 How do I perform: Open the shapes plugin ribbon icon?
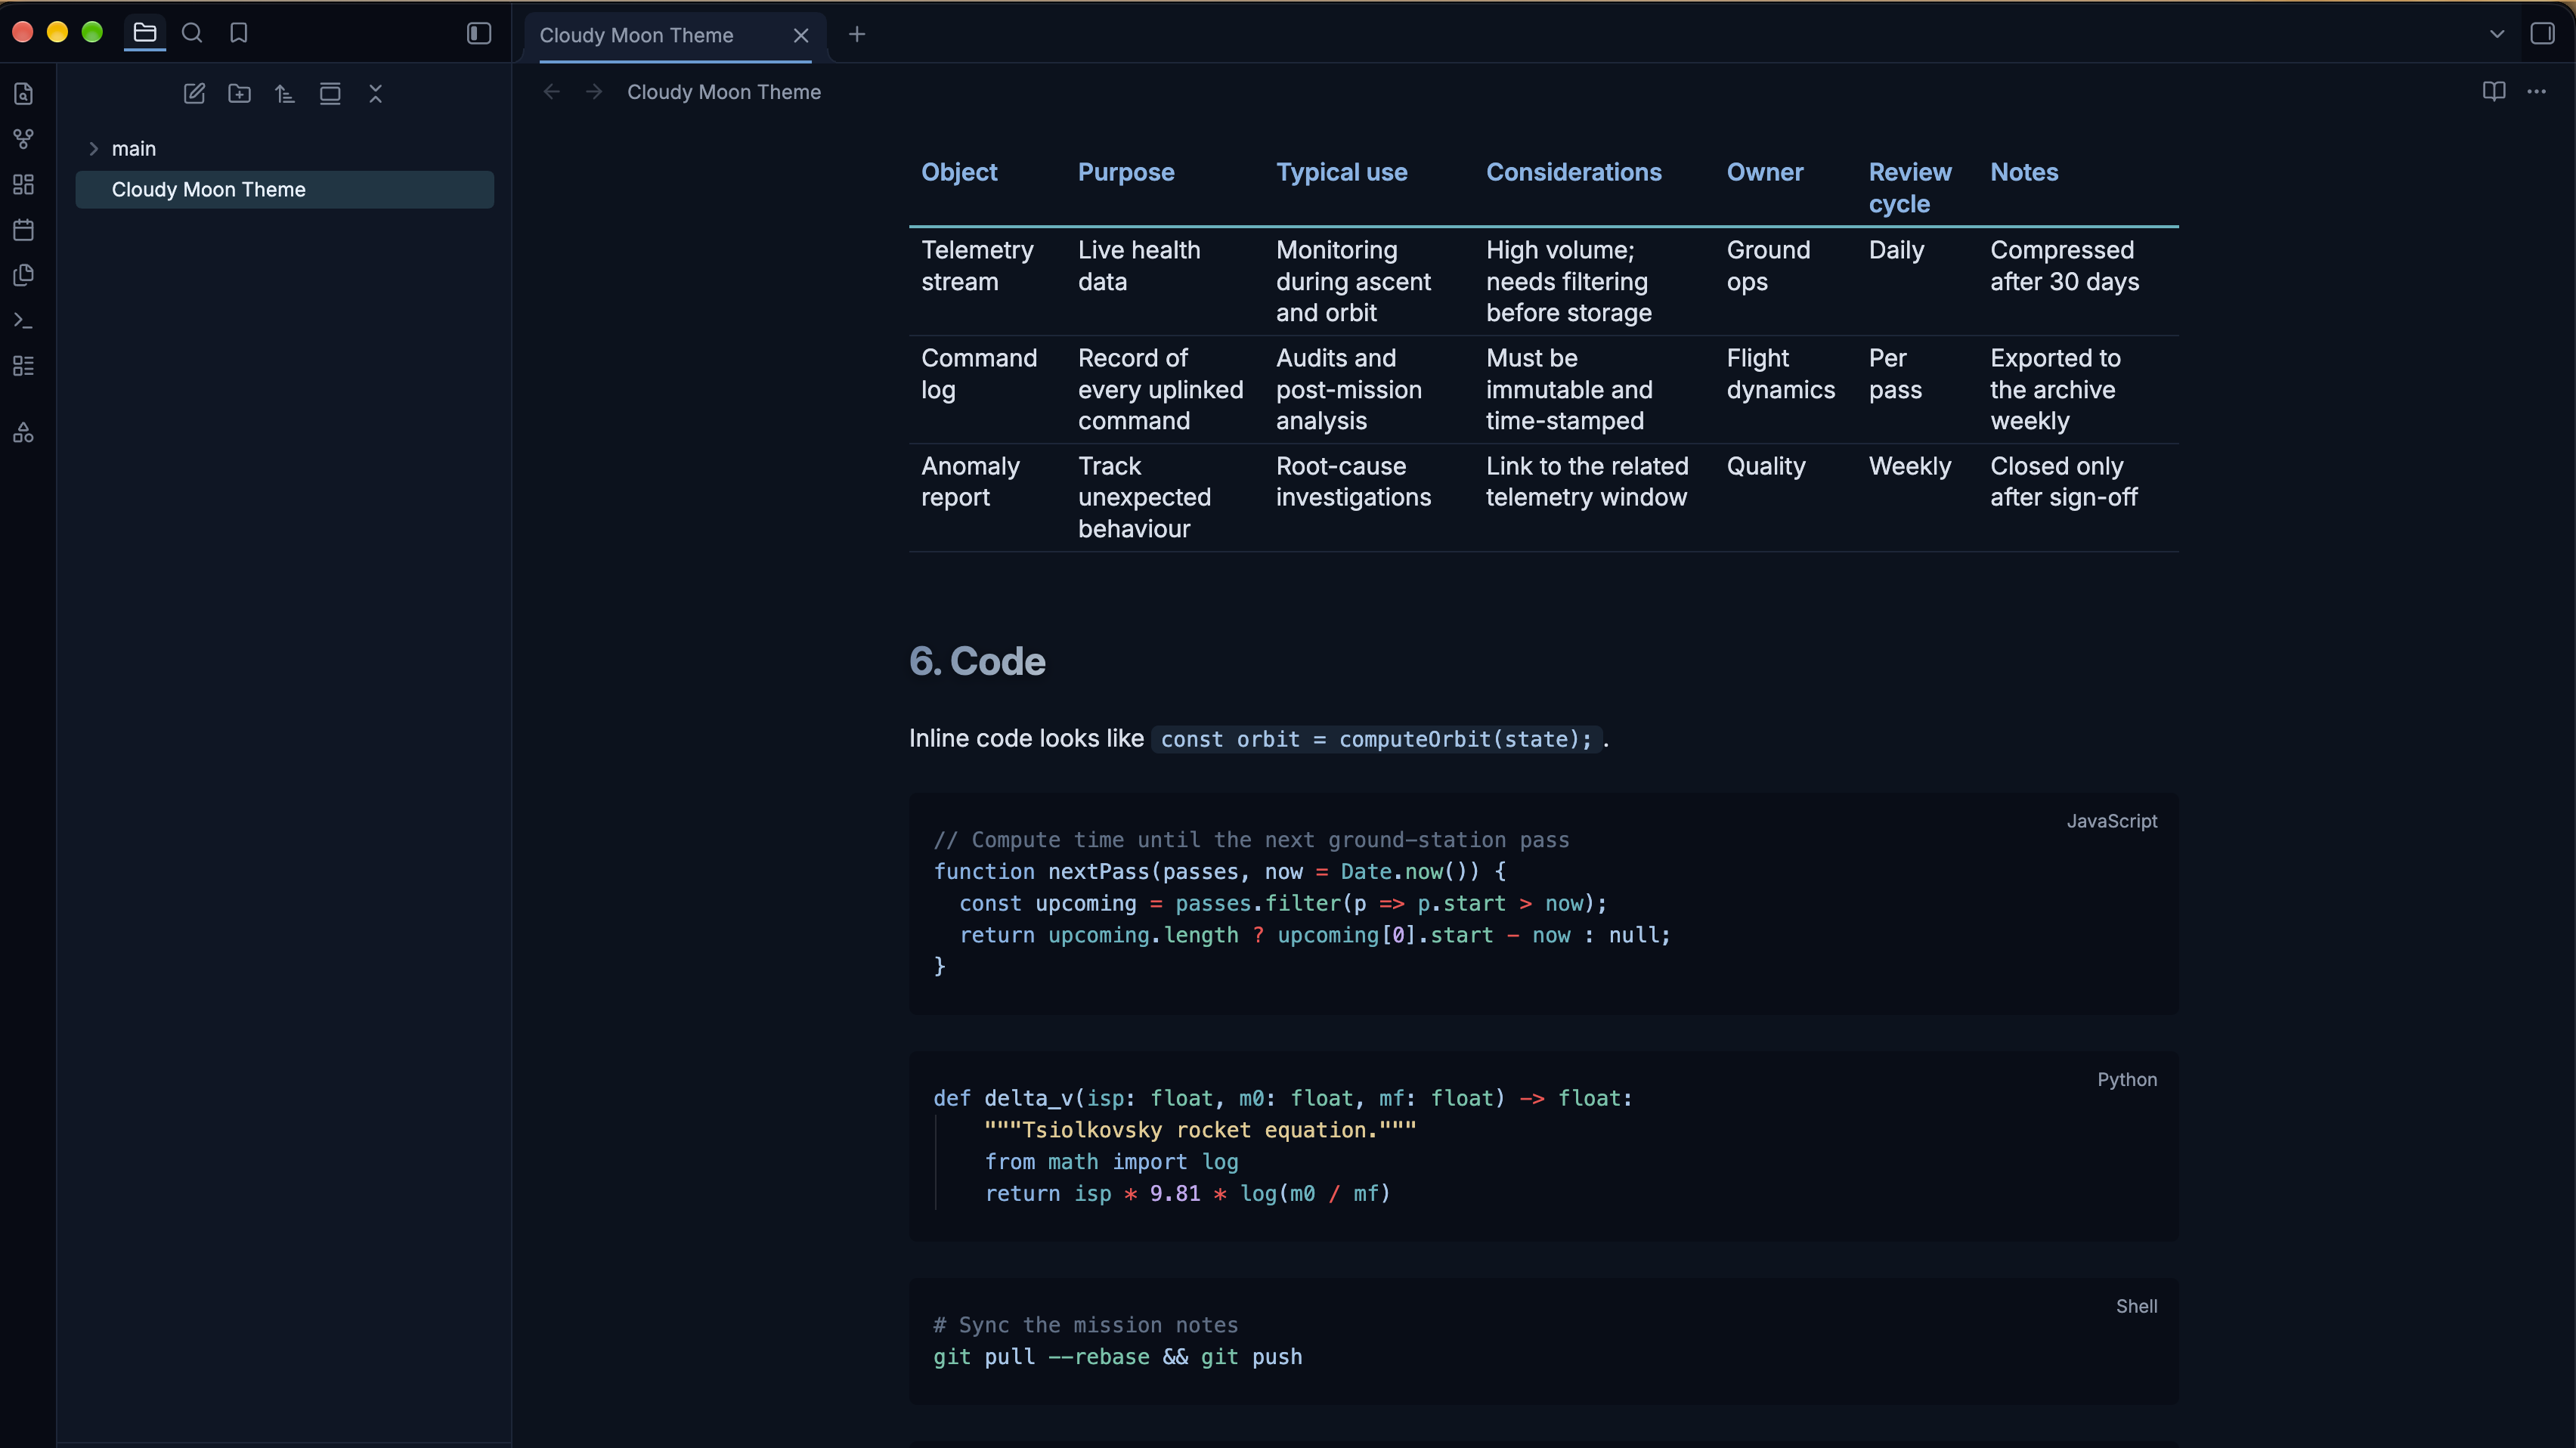pos(24,432)
